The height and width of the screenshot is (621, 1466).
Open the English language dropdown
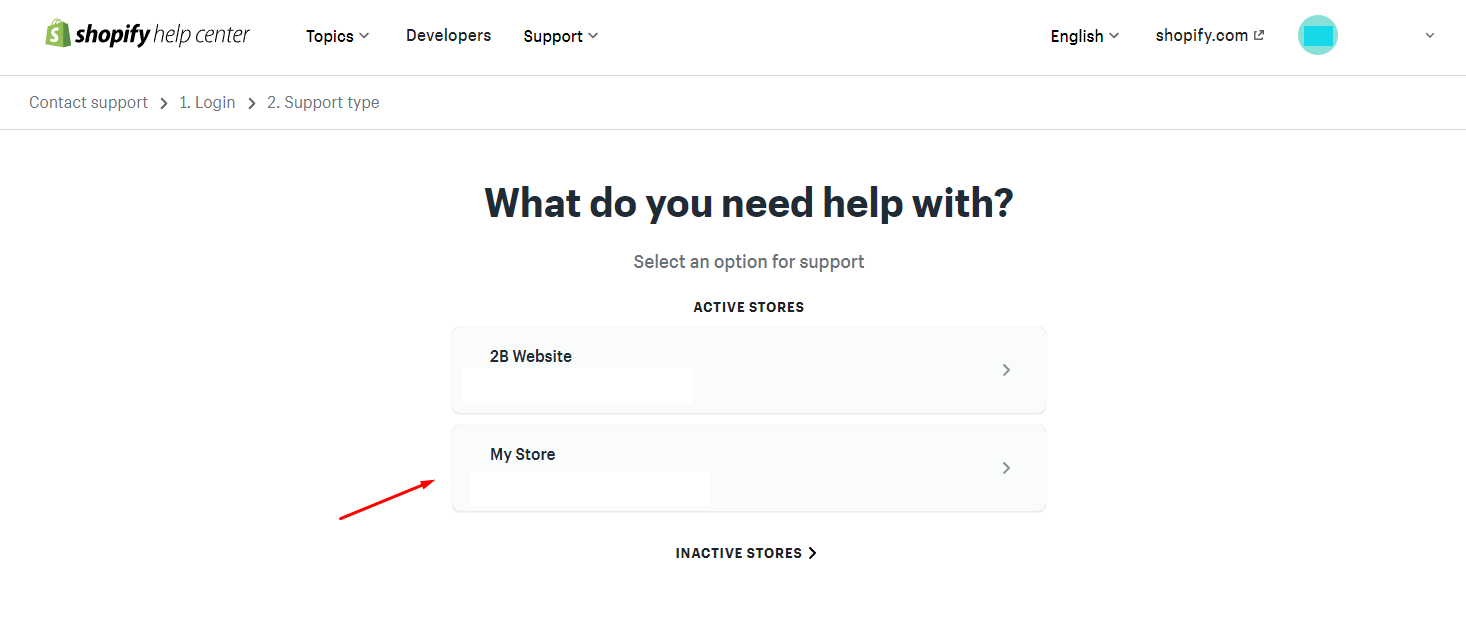click(1083, 36)
